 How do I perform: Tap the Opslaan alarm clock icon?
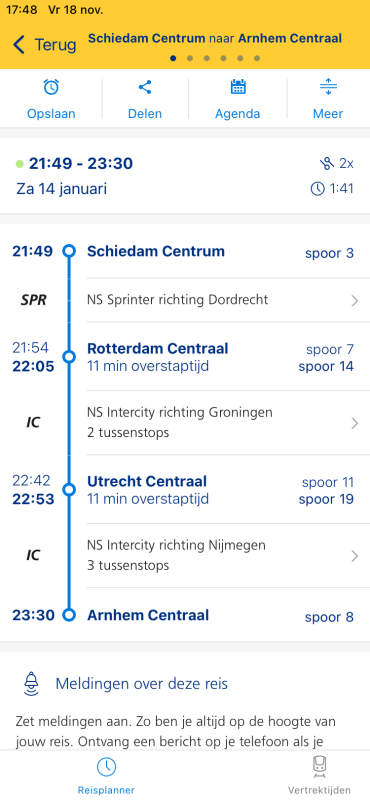(51, 88)
